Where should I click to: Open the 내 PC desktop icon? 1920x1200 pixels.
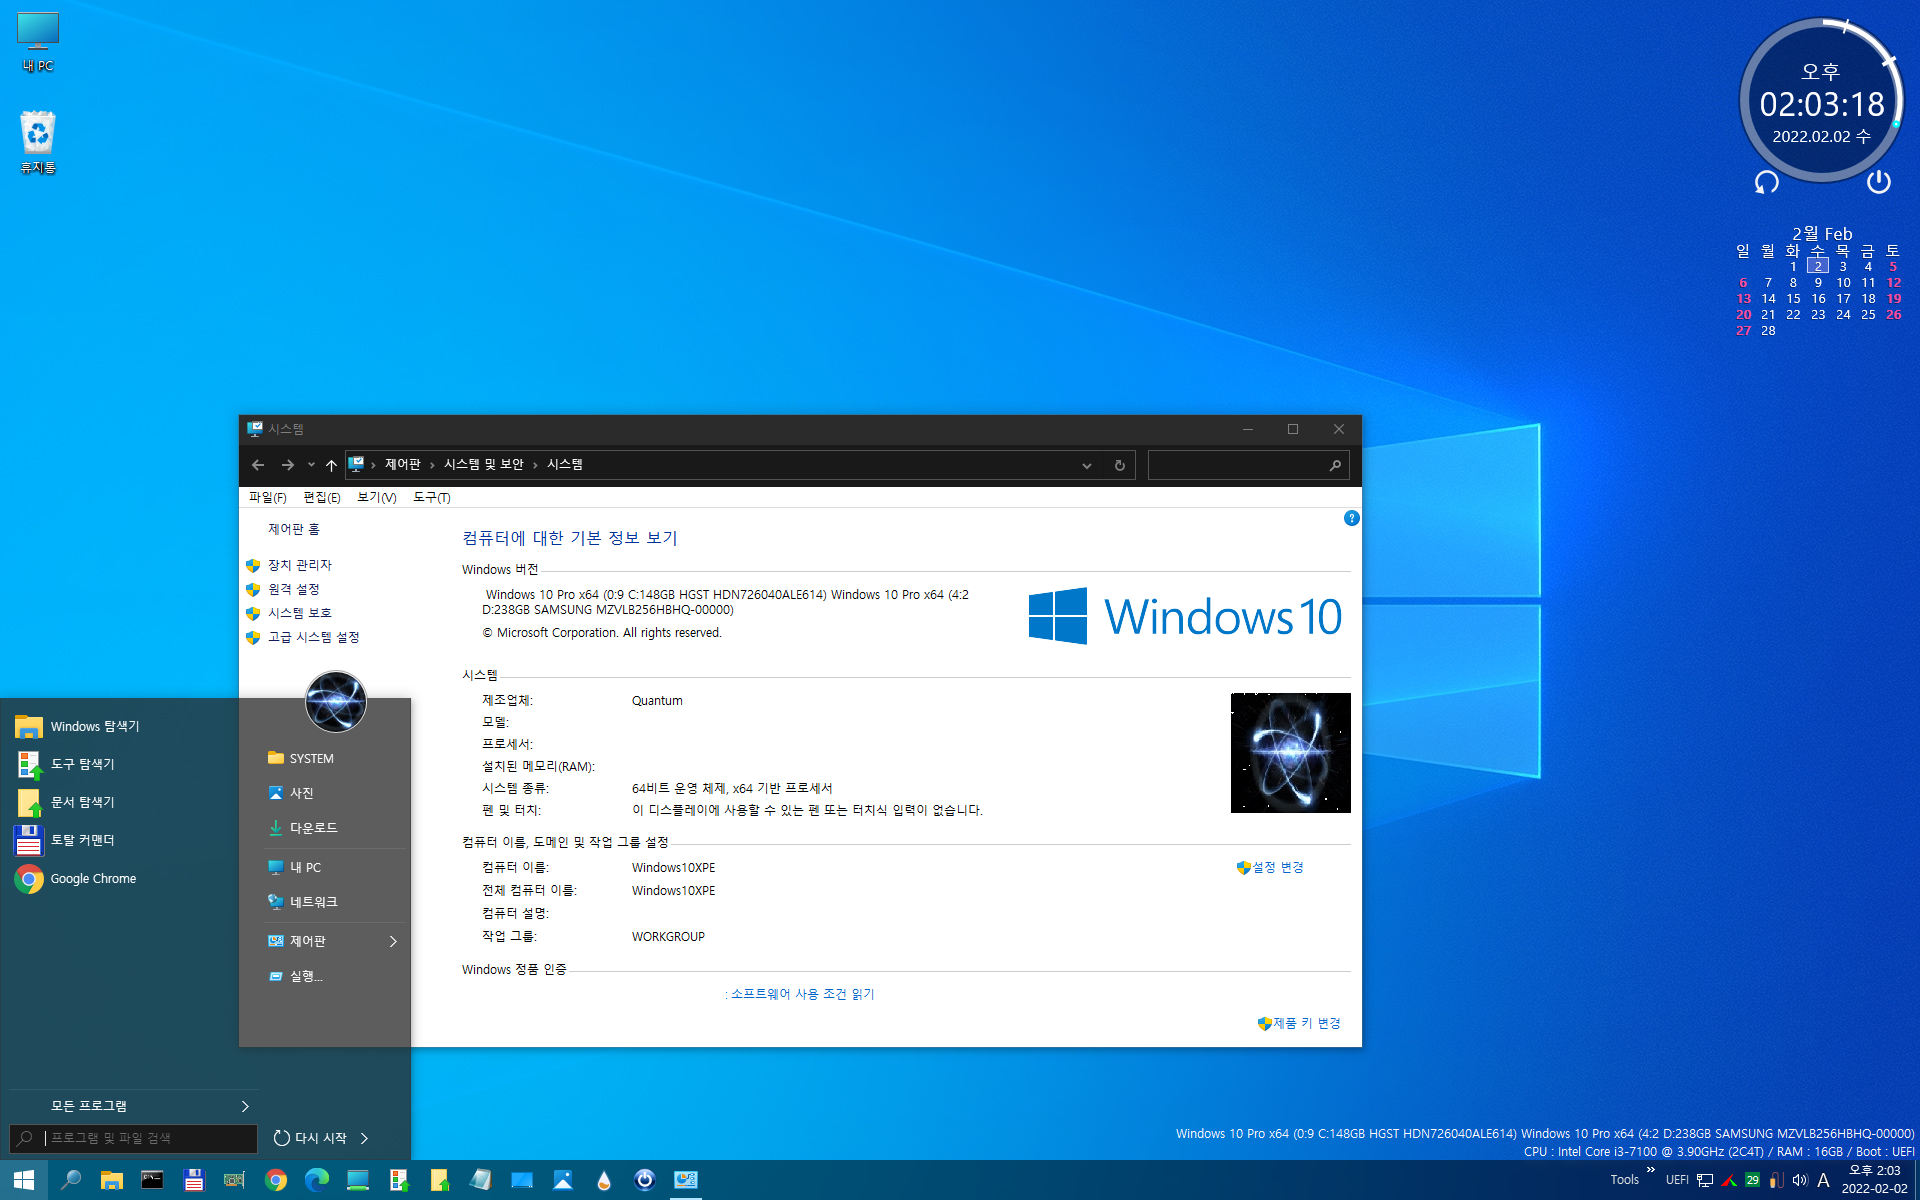(38, 42)
